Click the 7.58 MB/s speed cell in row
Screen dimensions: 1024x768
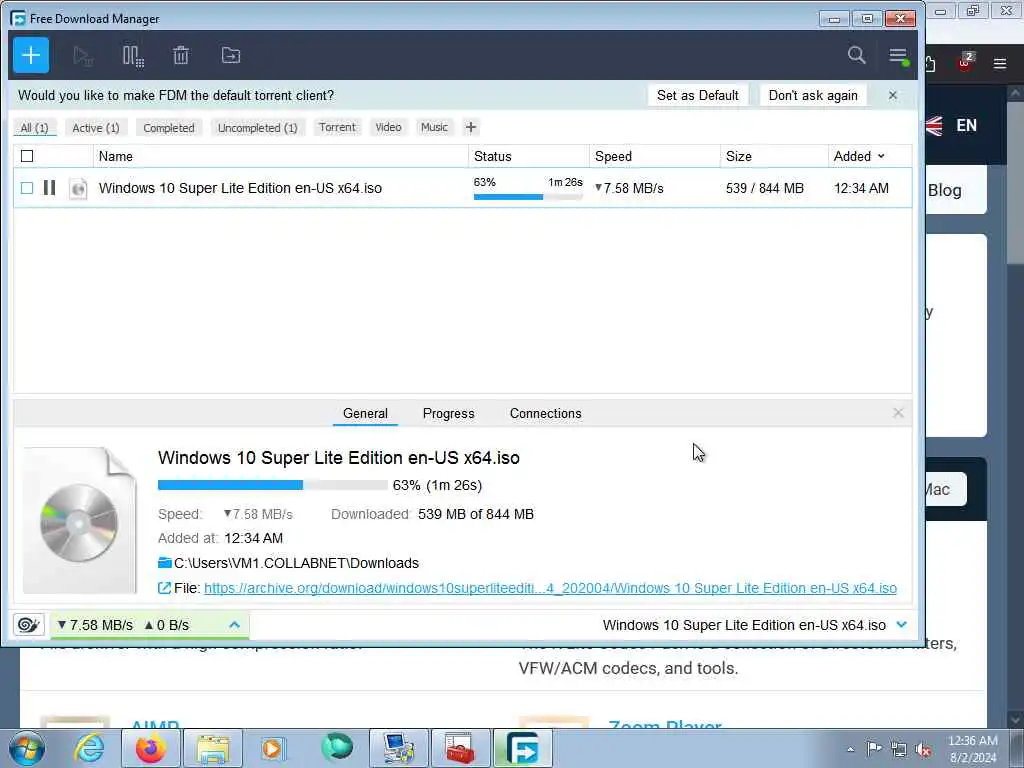click(x=629, y=188)
